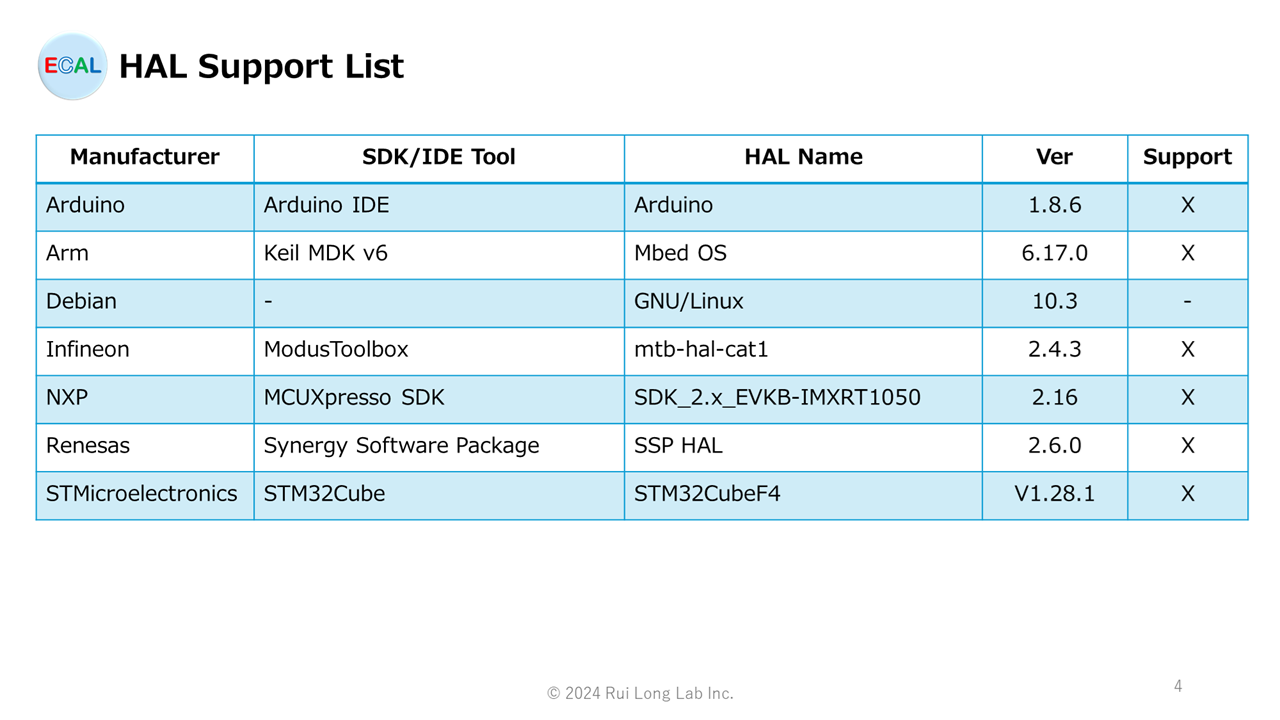Select the 'Mbed OS' cell
The width and height of the screenshot is (1280, 720).
coord(803,254)
